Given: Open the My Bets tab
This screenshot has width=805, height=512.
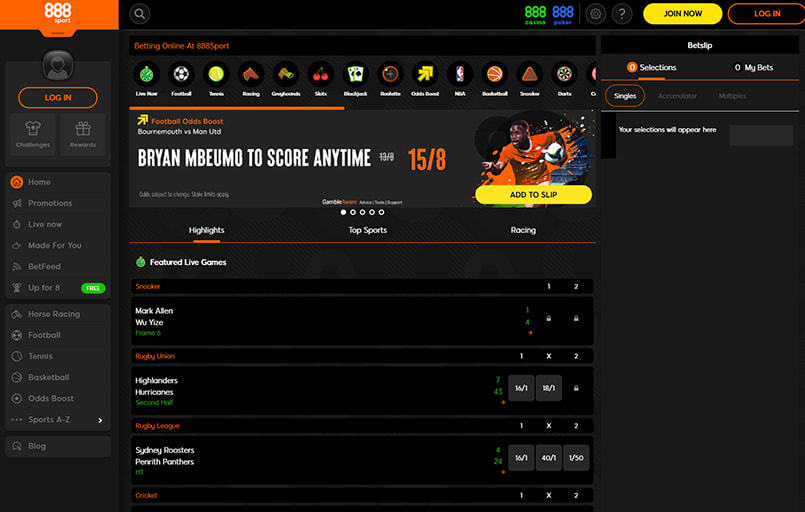Looking at the screenshot, I should [x=753, y=67].
